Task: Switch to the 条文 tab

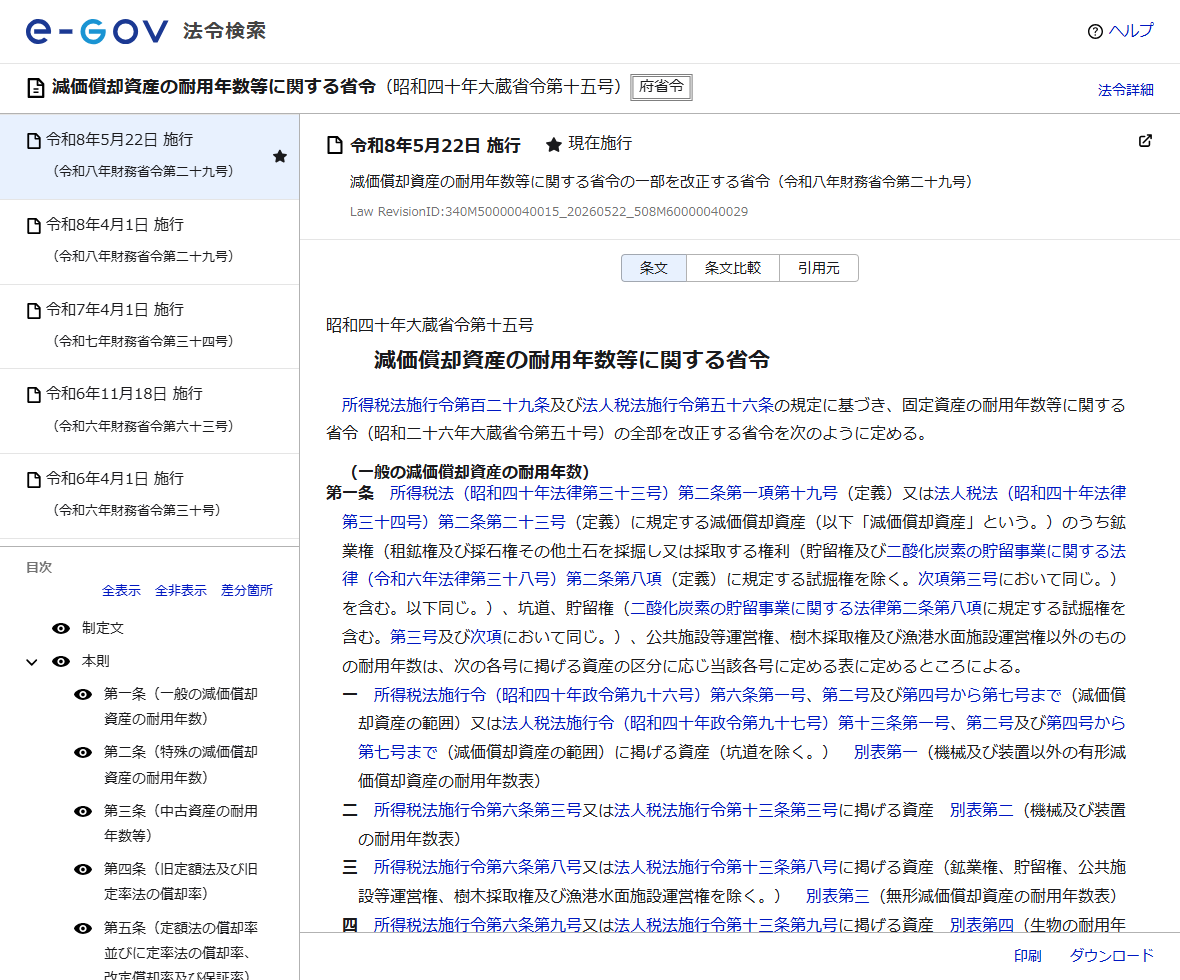Action: [x=653, y=268]
